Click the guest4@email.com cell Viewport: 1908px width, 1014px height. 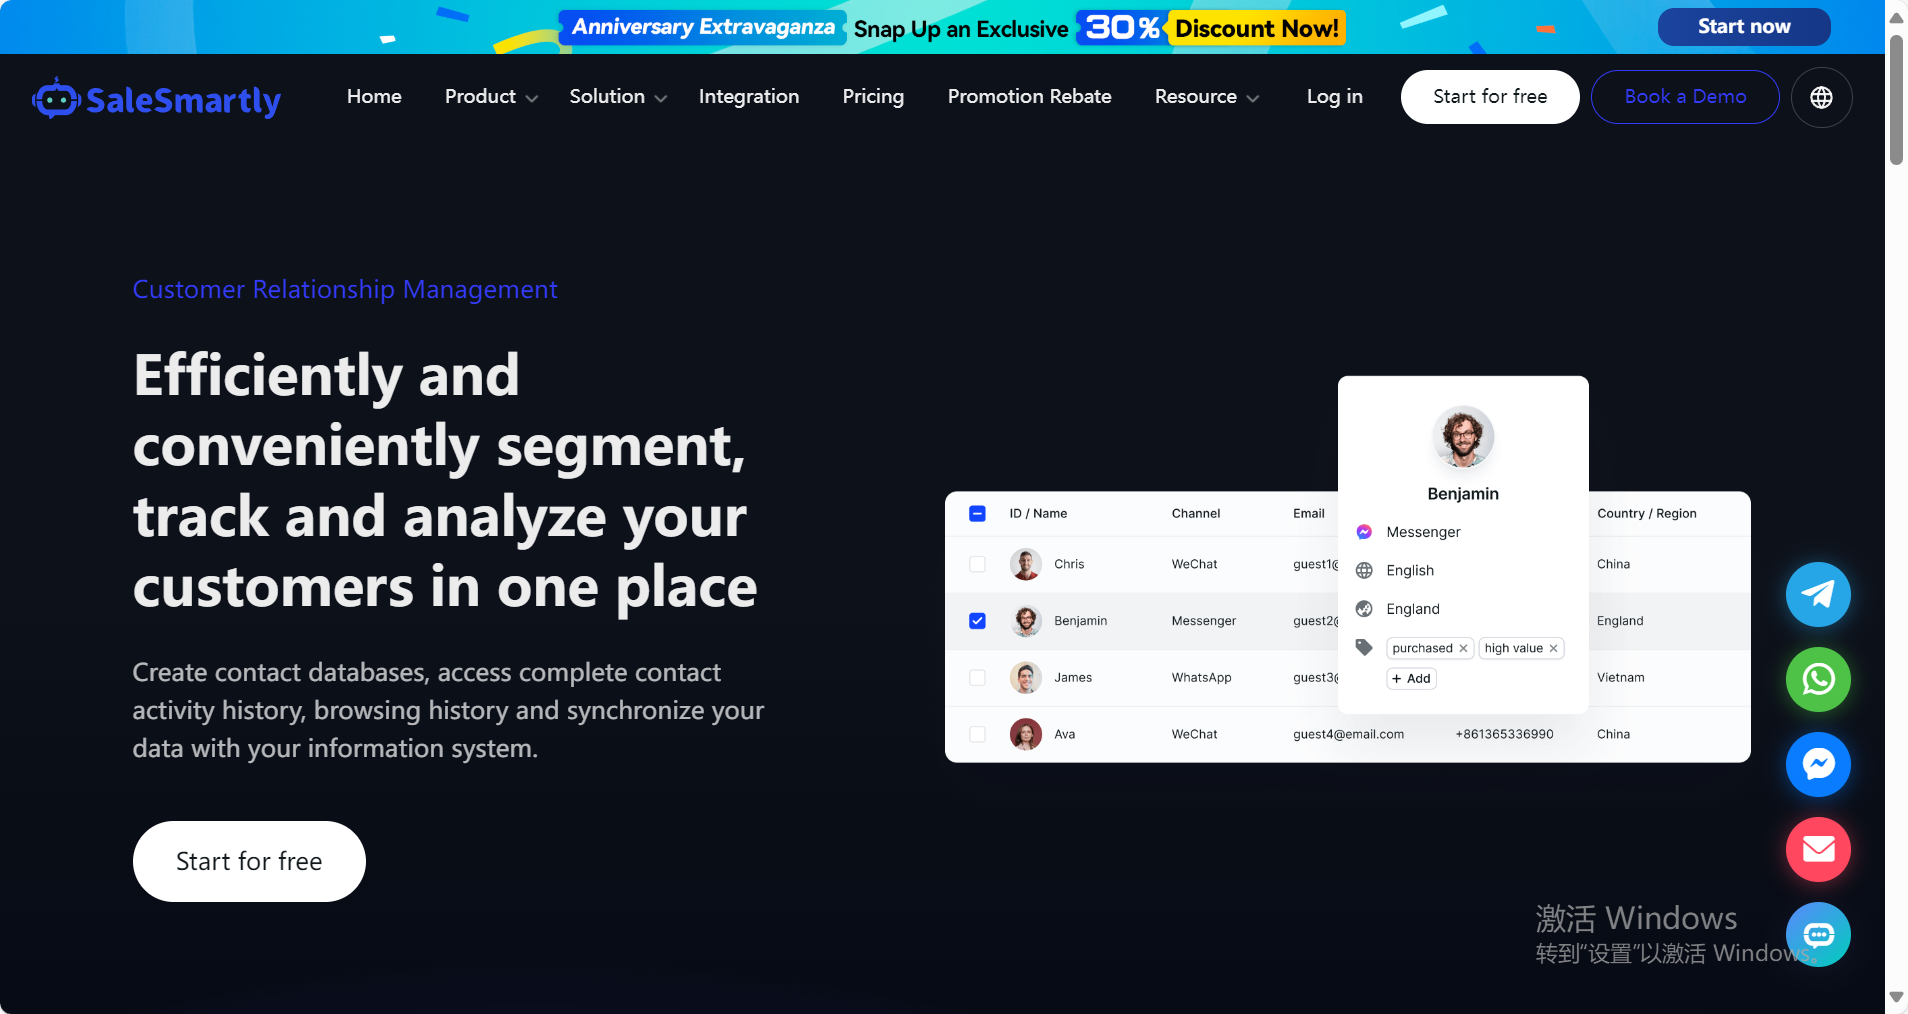[1348, 734]
